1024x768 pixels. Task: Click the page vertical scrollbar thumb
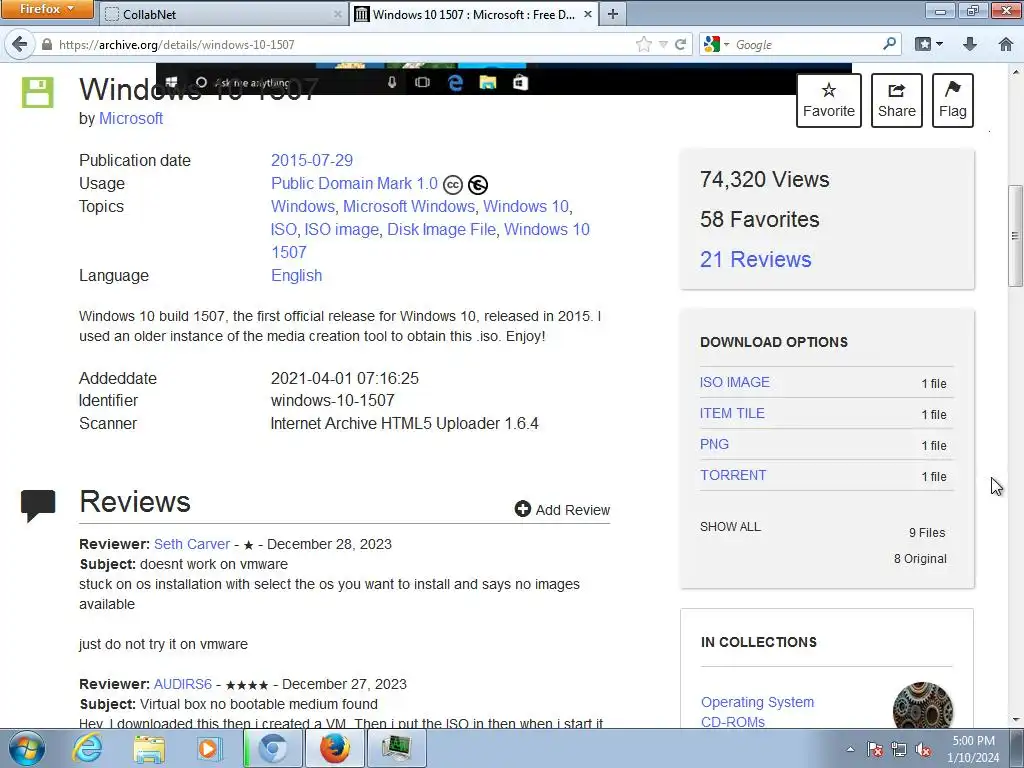tap(1015, 236)
